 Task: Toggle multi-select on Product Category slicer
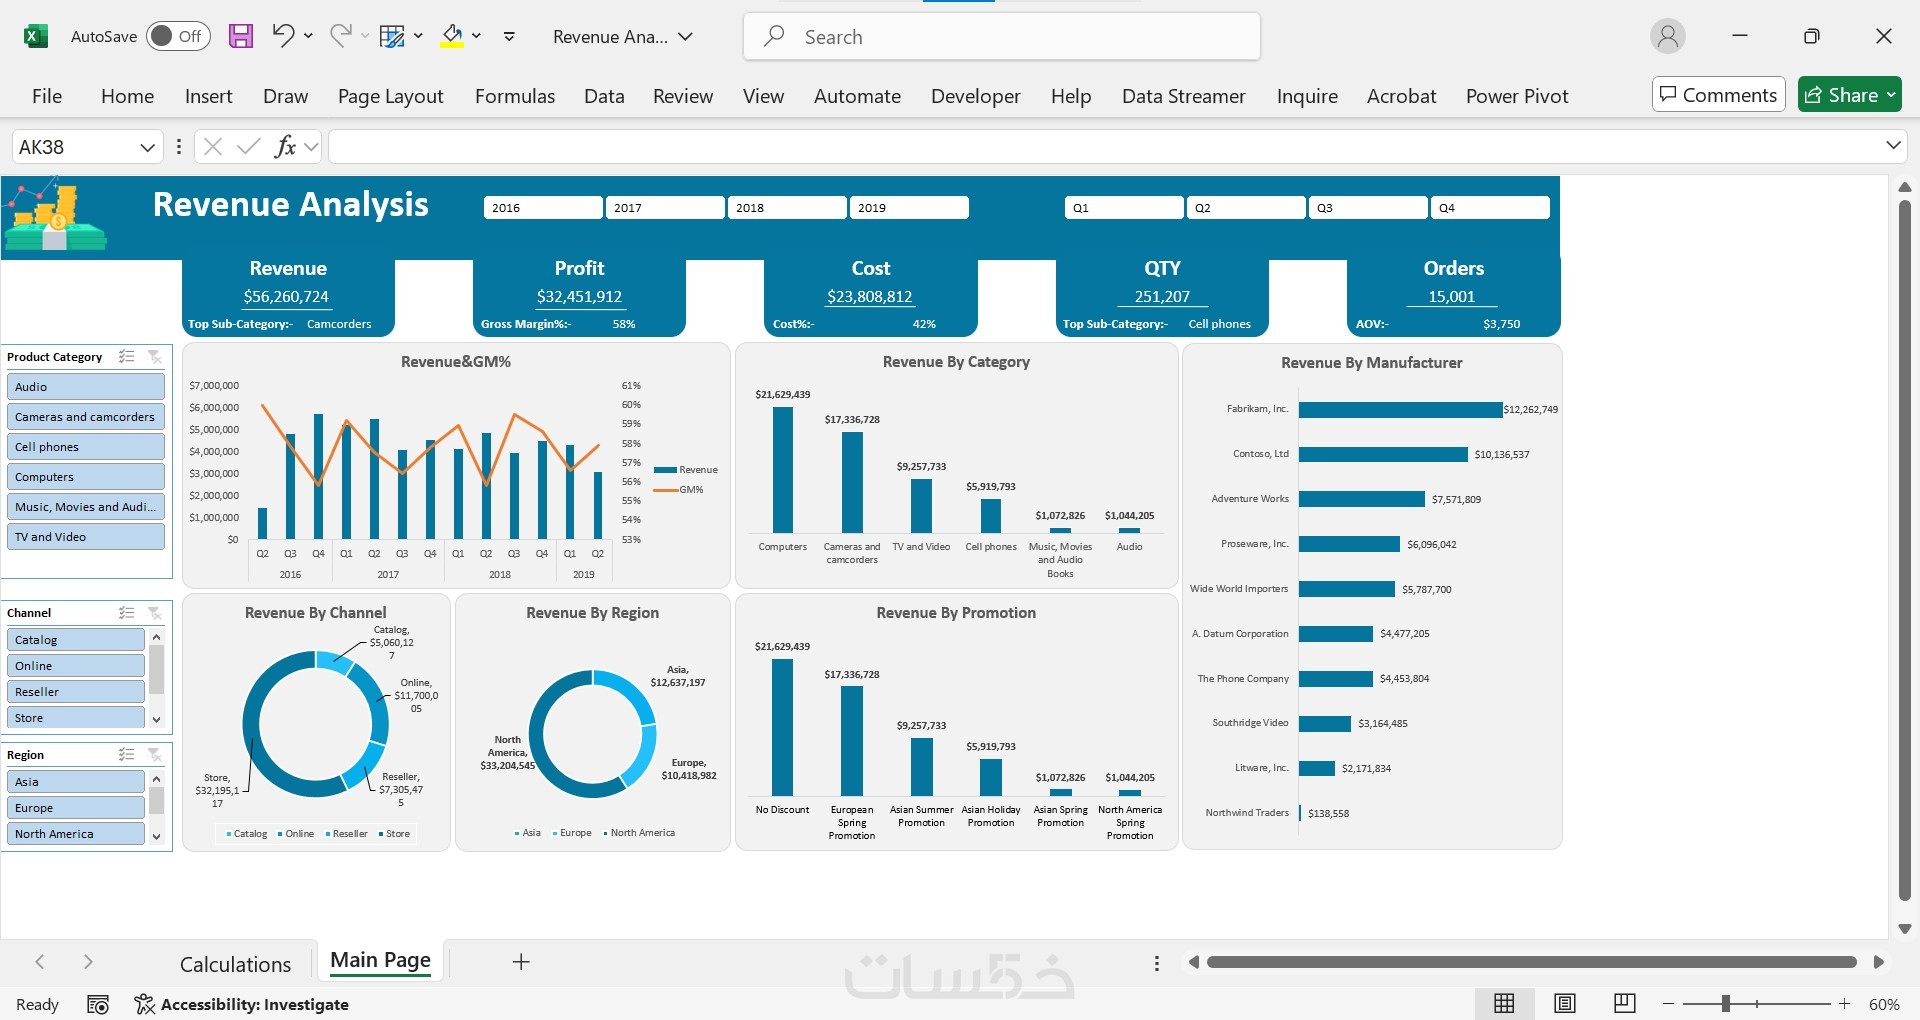[x=127, y=357]
